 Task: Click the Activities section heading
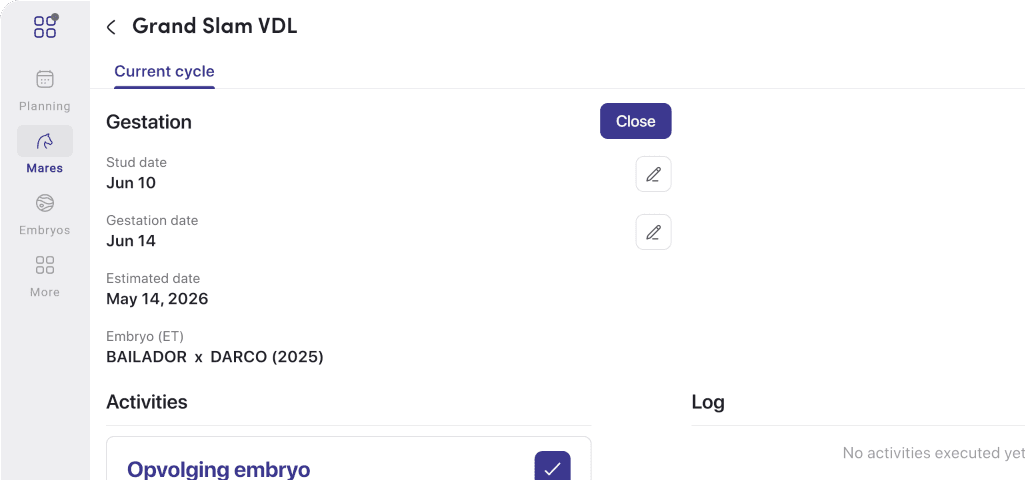[146, 402]
